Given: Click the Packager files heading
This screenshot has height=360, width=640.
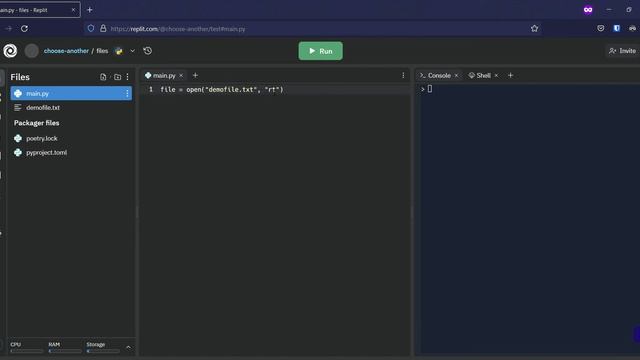Looking at the screenshot, I should [x=36, y=123].
